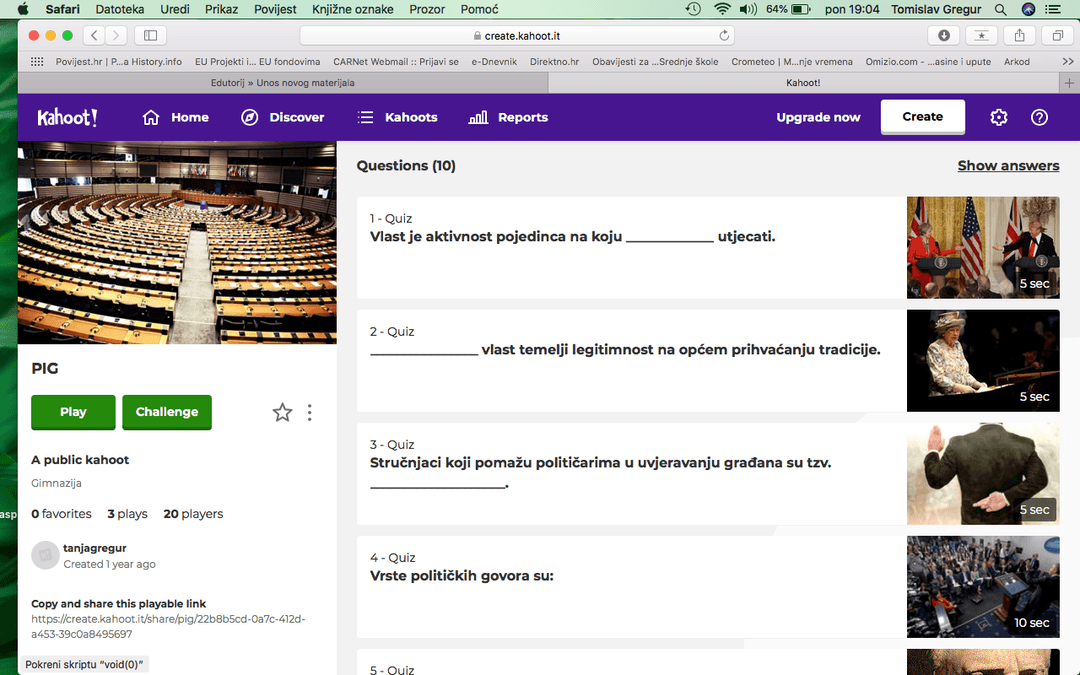The height and width of the screenshot is (675, 1080).
Task: Go back with Safari back arrow
Action: point(94,35)
